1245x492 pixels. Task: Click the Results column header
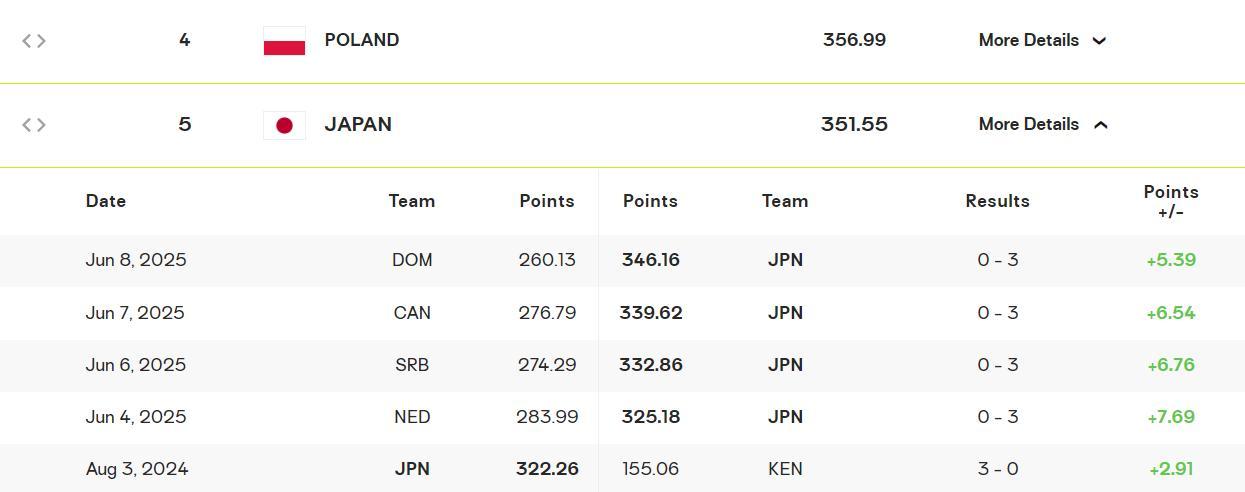pyautogui.click(x=997, y=201)
